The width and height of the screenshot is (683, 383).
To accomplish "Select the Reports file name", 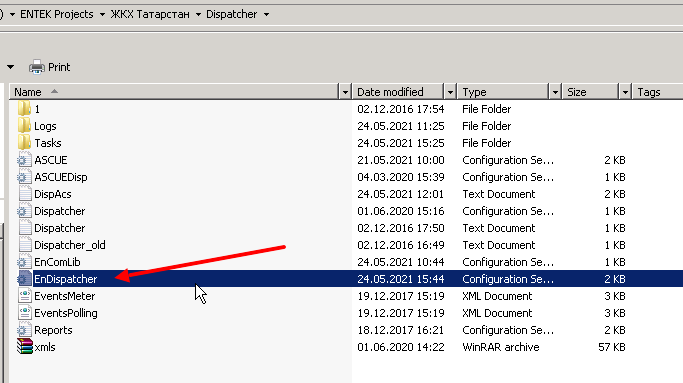I will pyautogui.click(x=53, y=330).
